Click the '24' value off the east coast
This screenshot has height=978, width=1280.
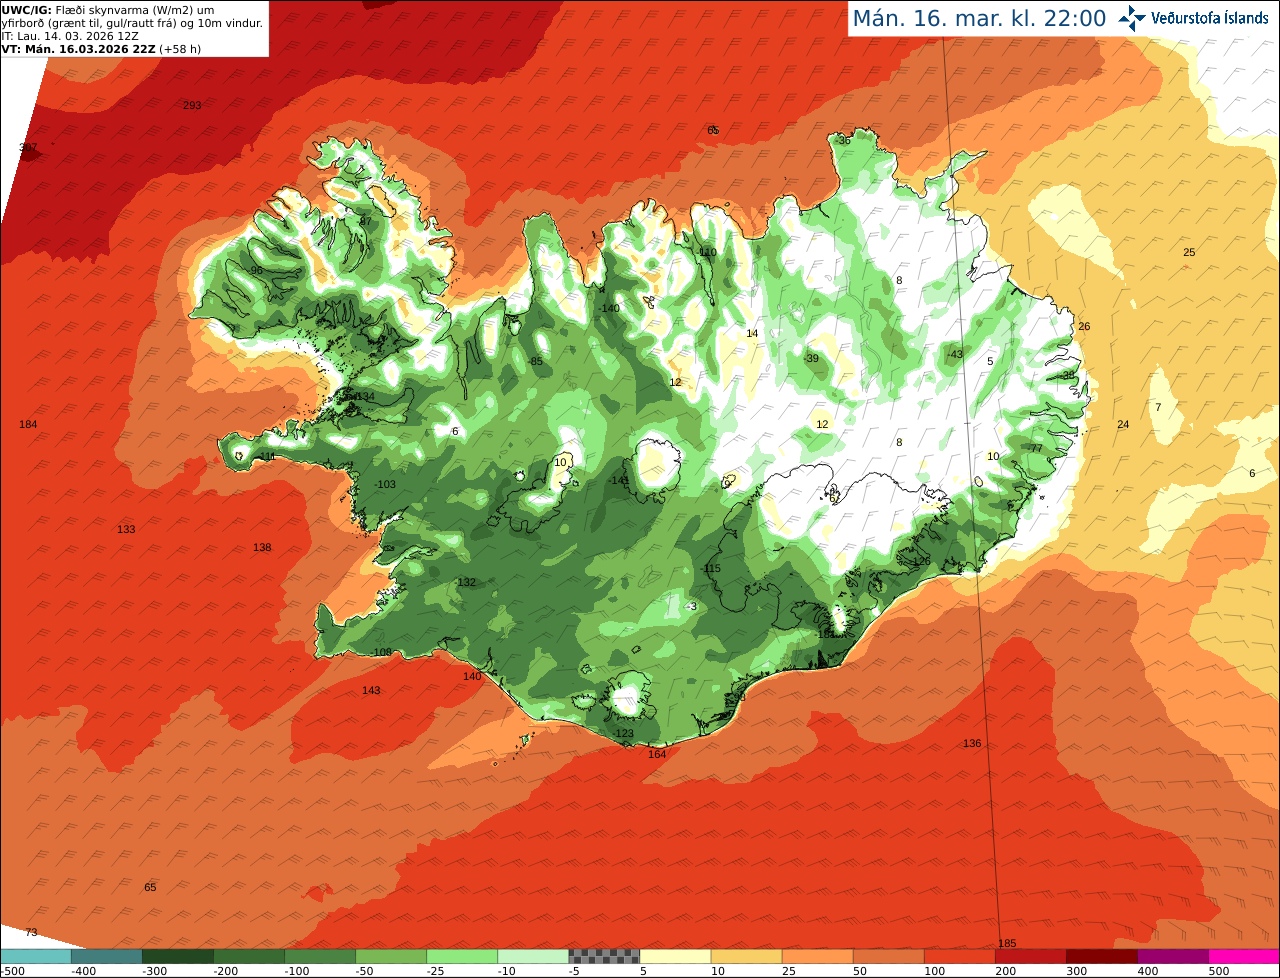click(1123, 425)
